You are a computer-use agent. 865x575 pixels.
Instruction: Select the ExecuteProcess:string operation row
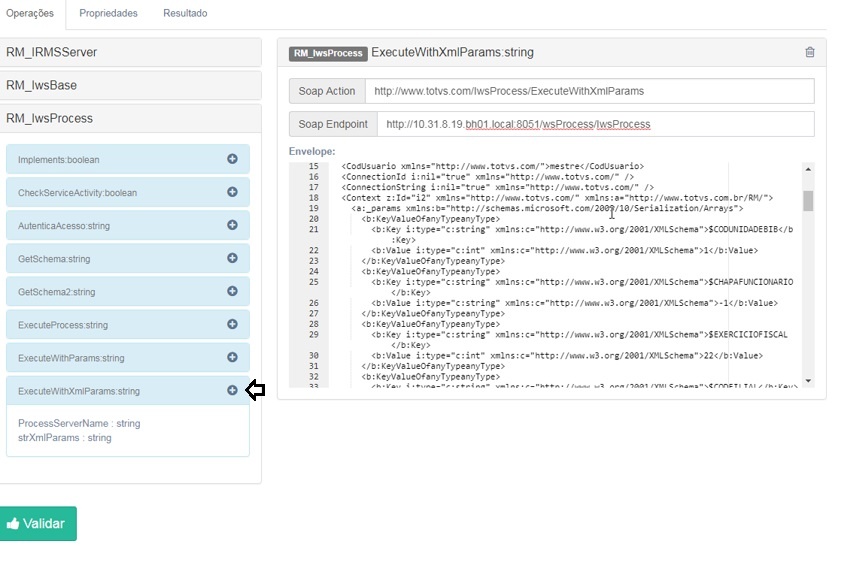coord(127,325)
